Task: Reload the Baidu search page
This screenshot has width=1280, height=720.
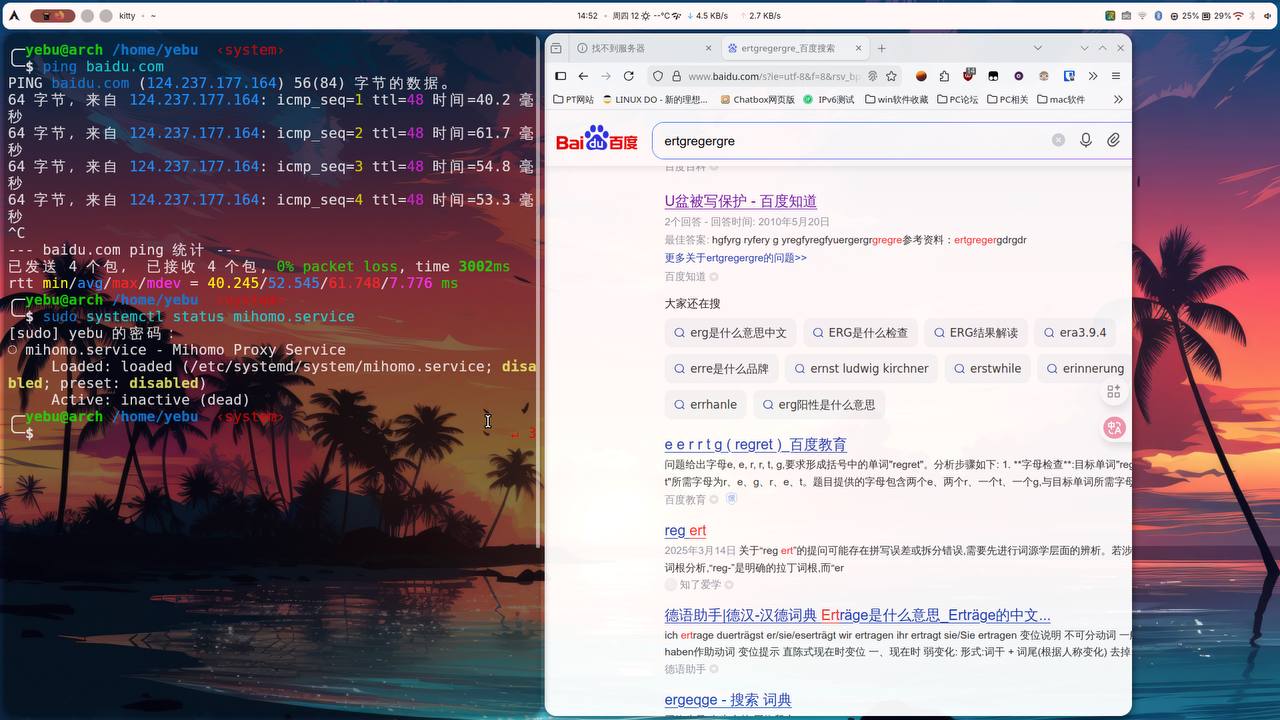Action: pyautogui.click(x=628, y=76)
